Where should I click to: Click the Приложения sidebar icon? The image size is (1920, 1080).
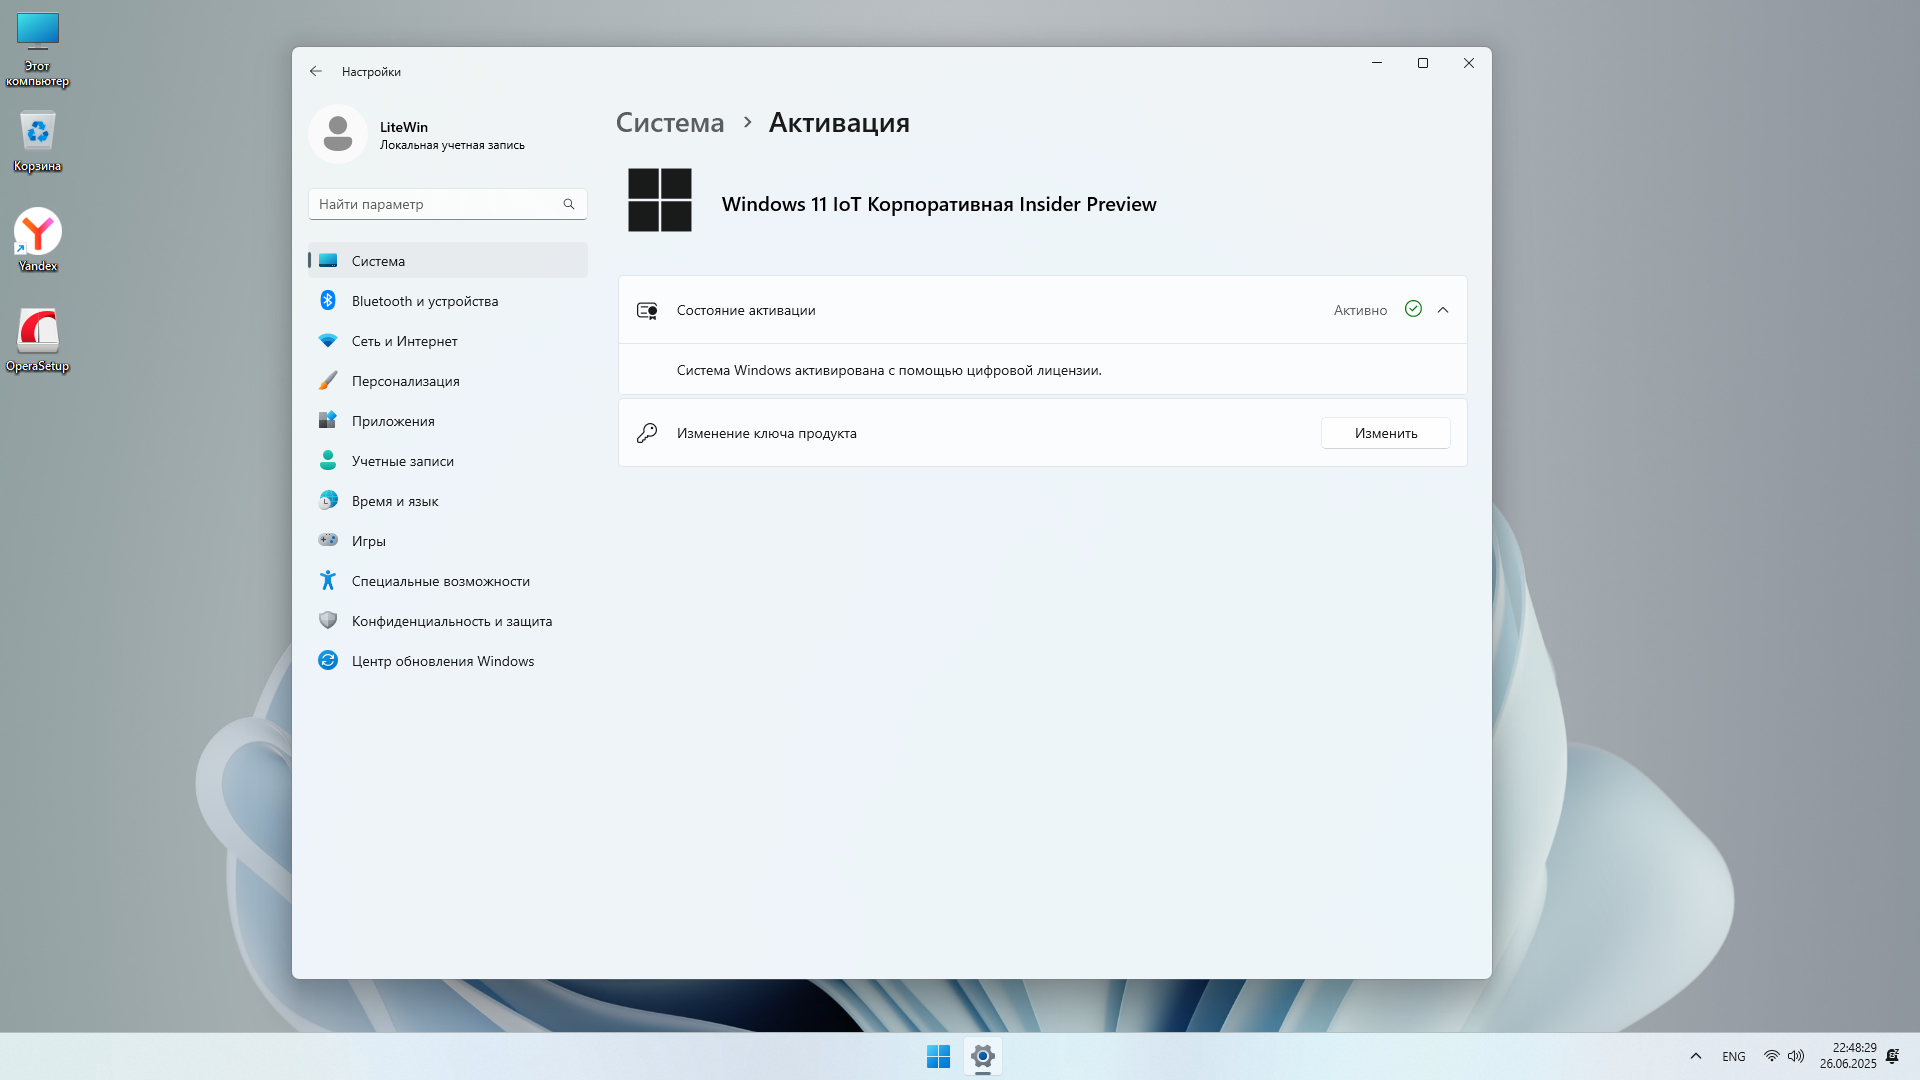[328, 421]
